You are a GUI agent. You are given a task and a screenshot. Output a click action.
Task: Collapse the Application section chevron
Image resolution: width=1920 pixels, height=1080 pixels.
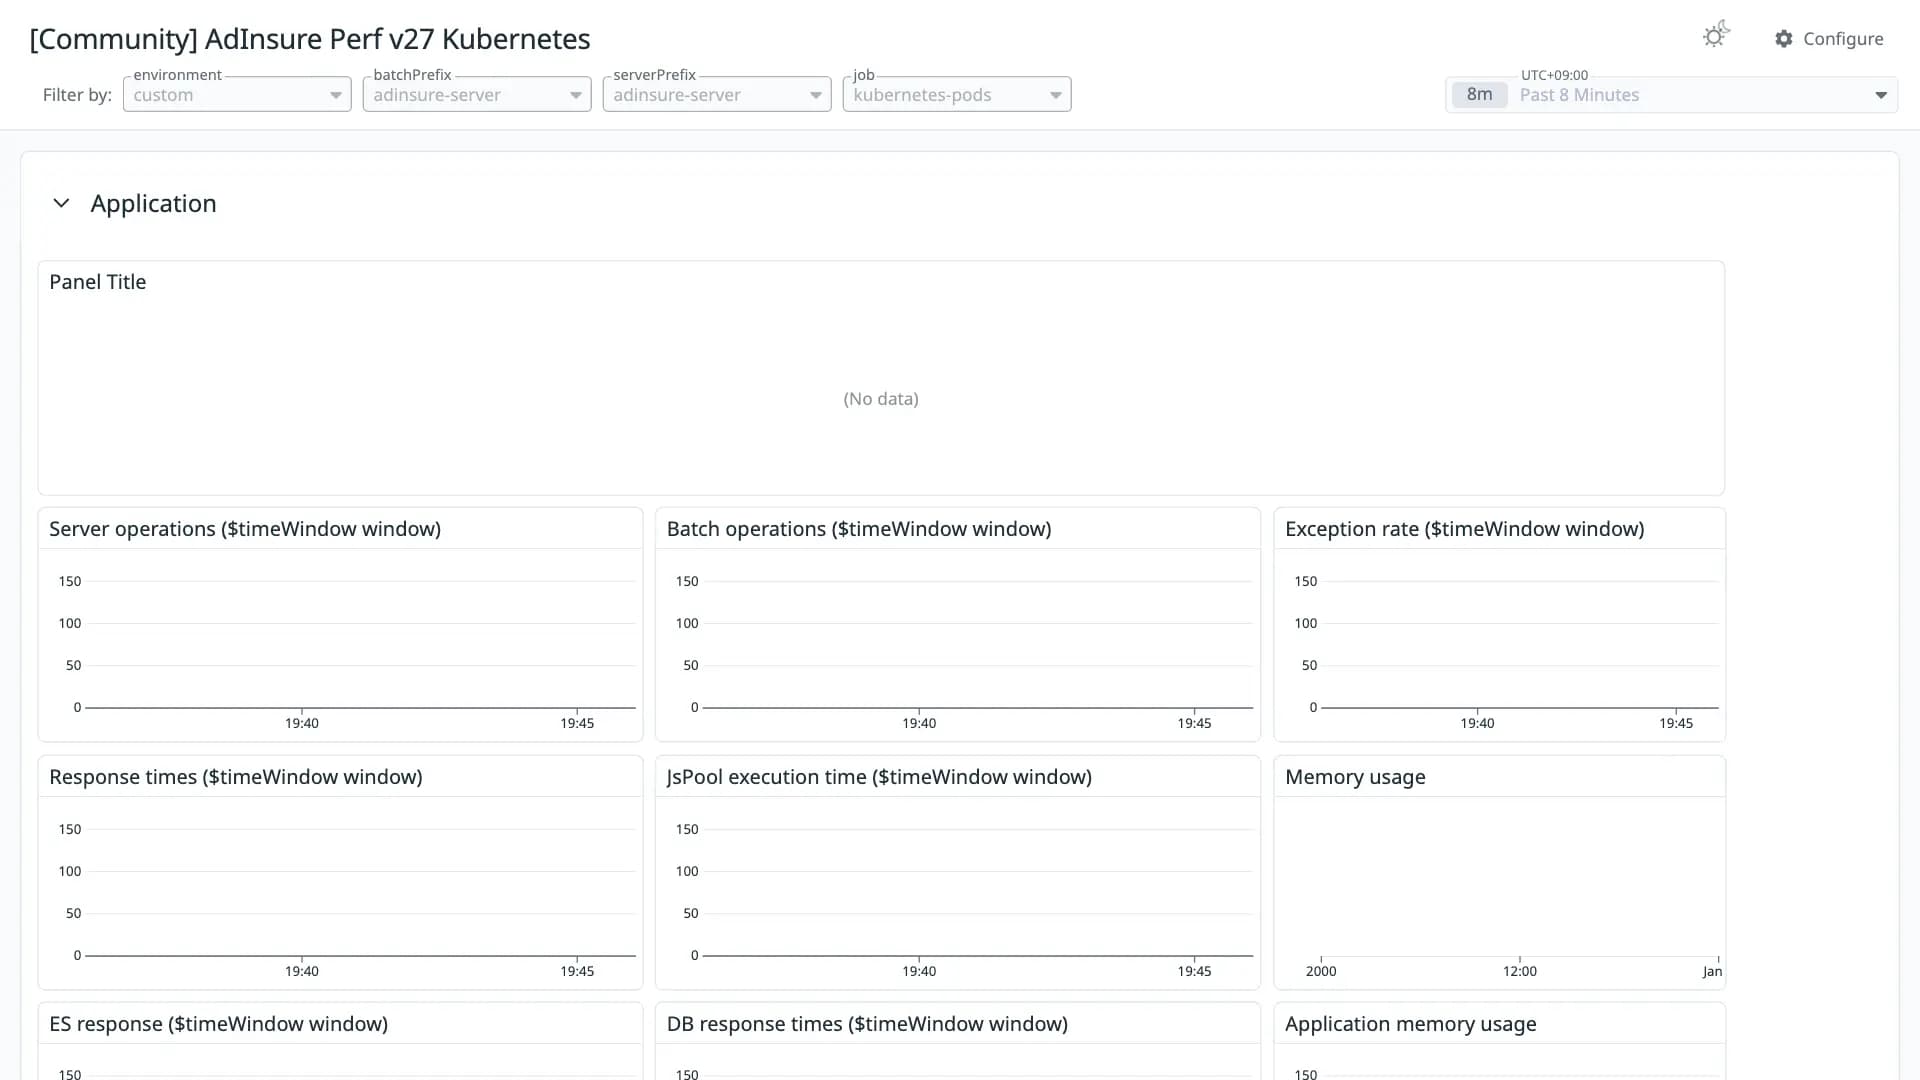(x=61, y=203)
